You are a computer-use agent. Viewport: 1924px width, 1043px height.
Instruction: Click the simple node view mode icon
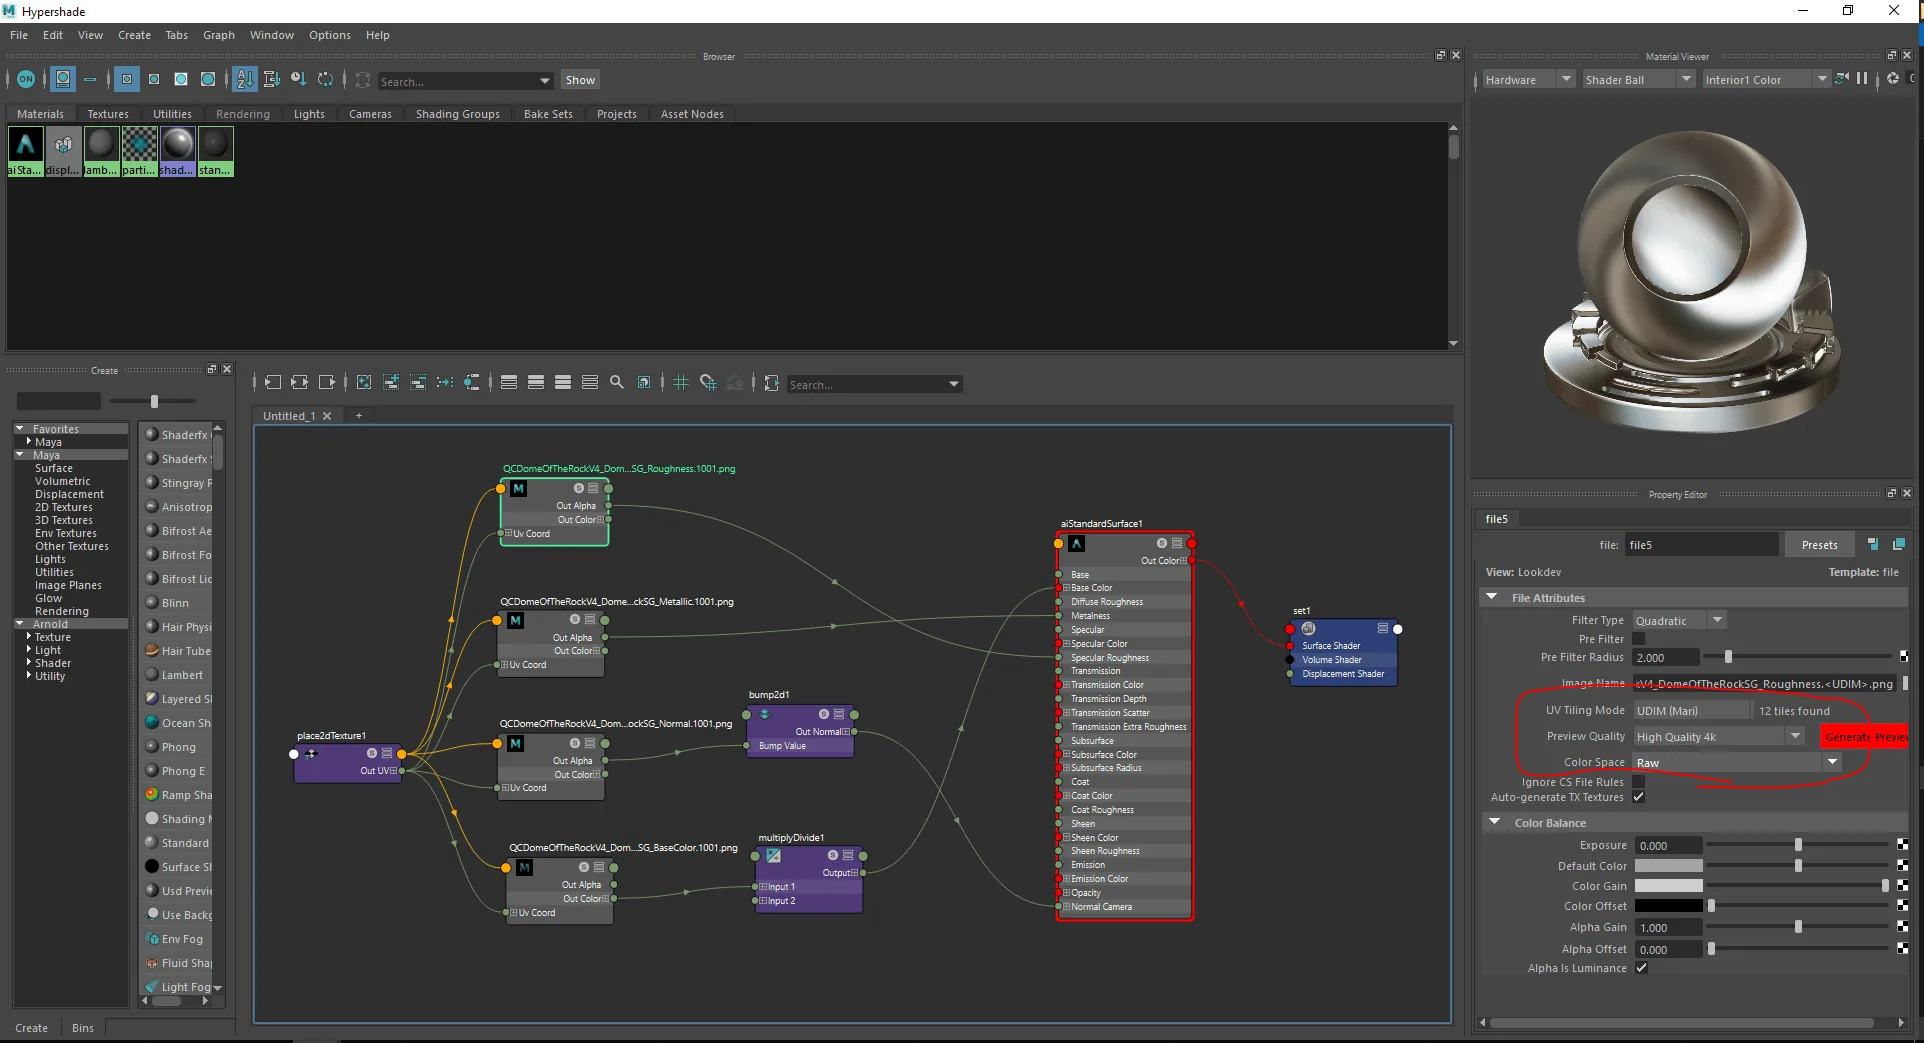click(509, 382)
